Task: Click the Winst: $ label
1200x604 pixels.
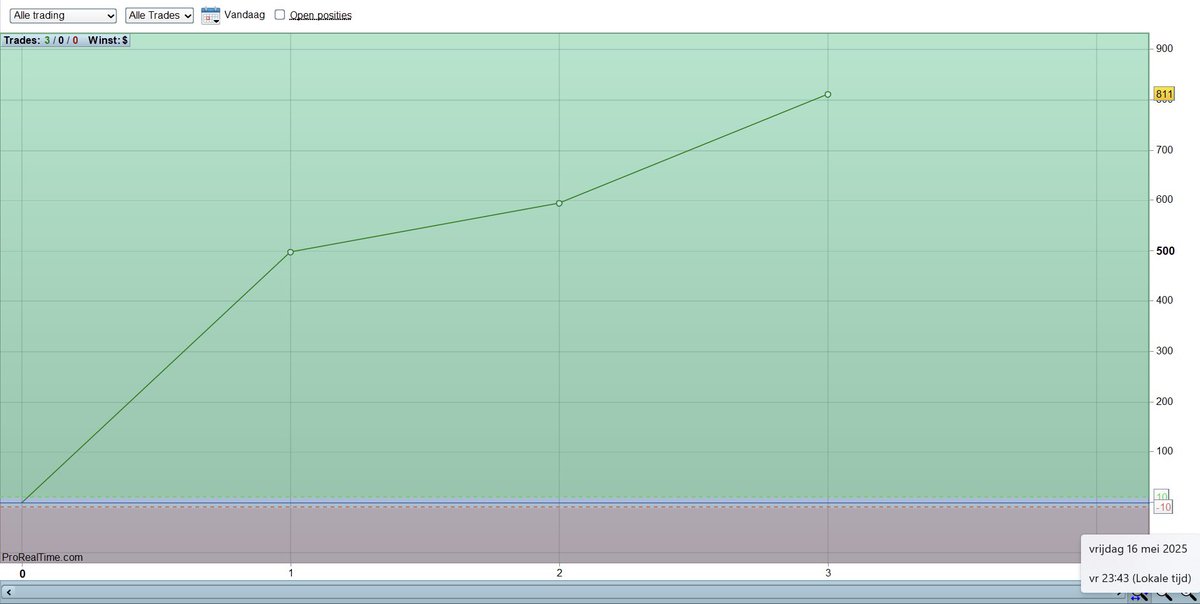Action: [108, 41]
